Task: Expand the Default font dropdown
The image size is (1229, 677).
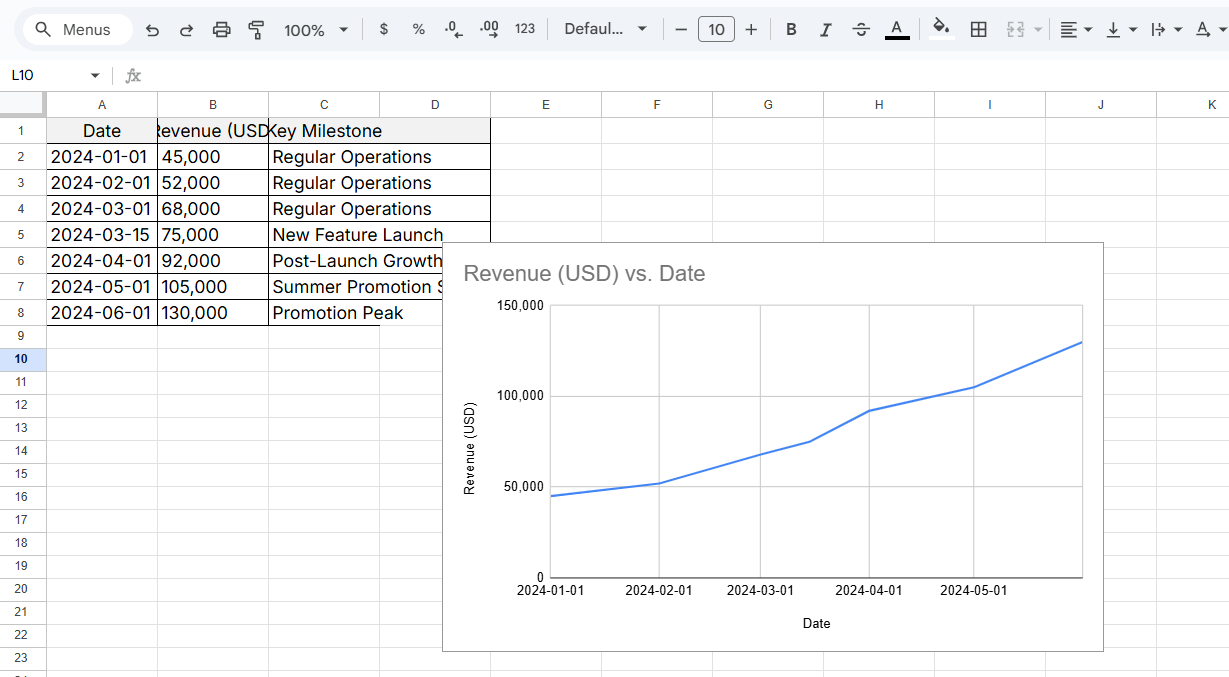Action: click(x=606, y=29)
